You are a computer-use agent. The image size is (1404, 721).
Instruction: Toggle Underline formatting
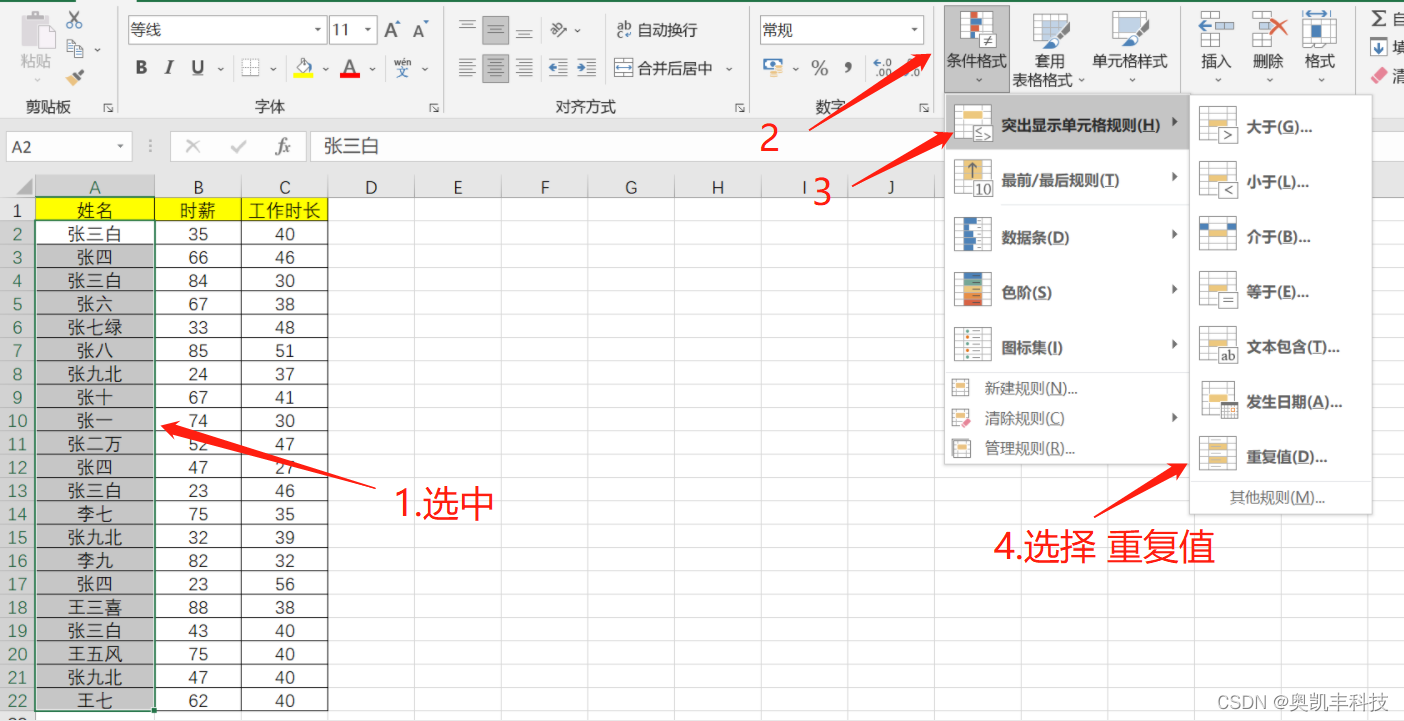197,68
